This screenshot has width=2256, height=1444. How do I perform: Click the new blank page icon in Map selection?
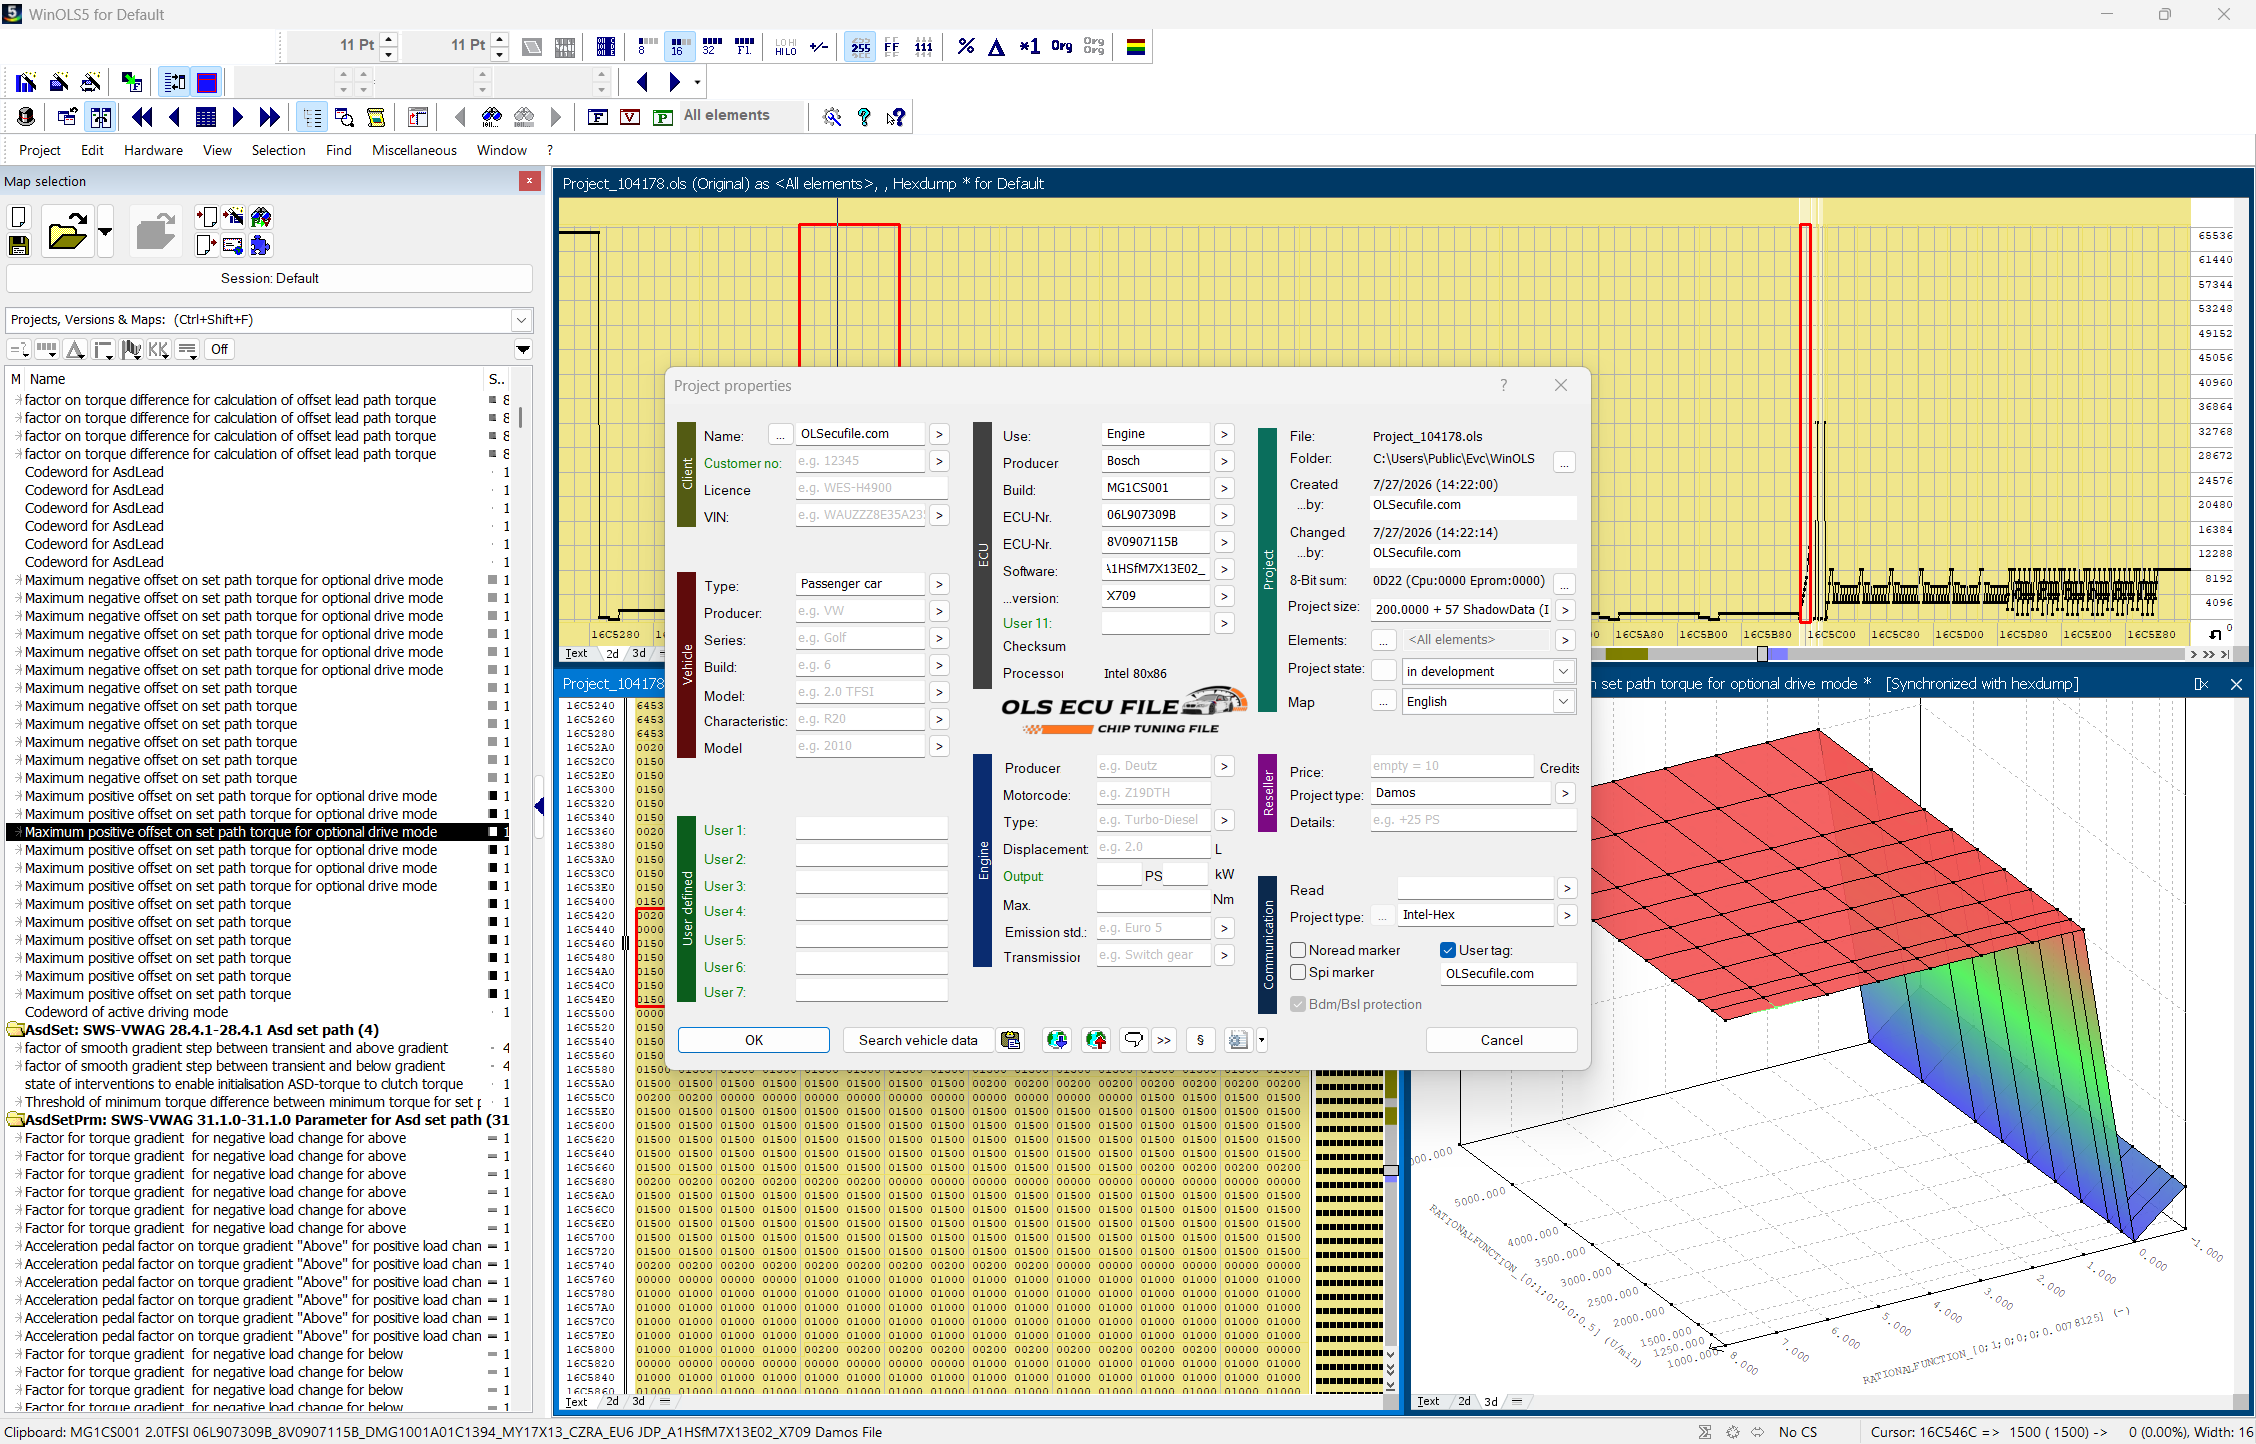(x=19, y=217)
